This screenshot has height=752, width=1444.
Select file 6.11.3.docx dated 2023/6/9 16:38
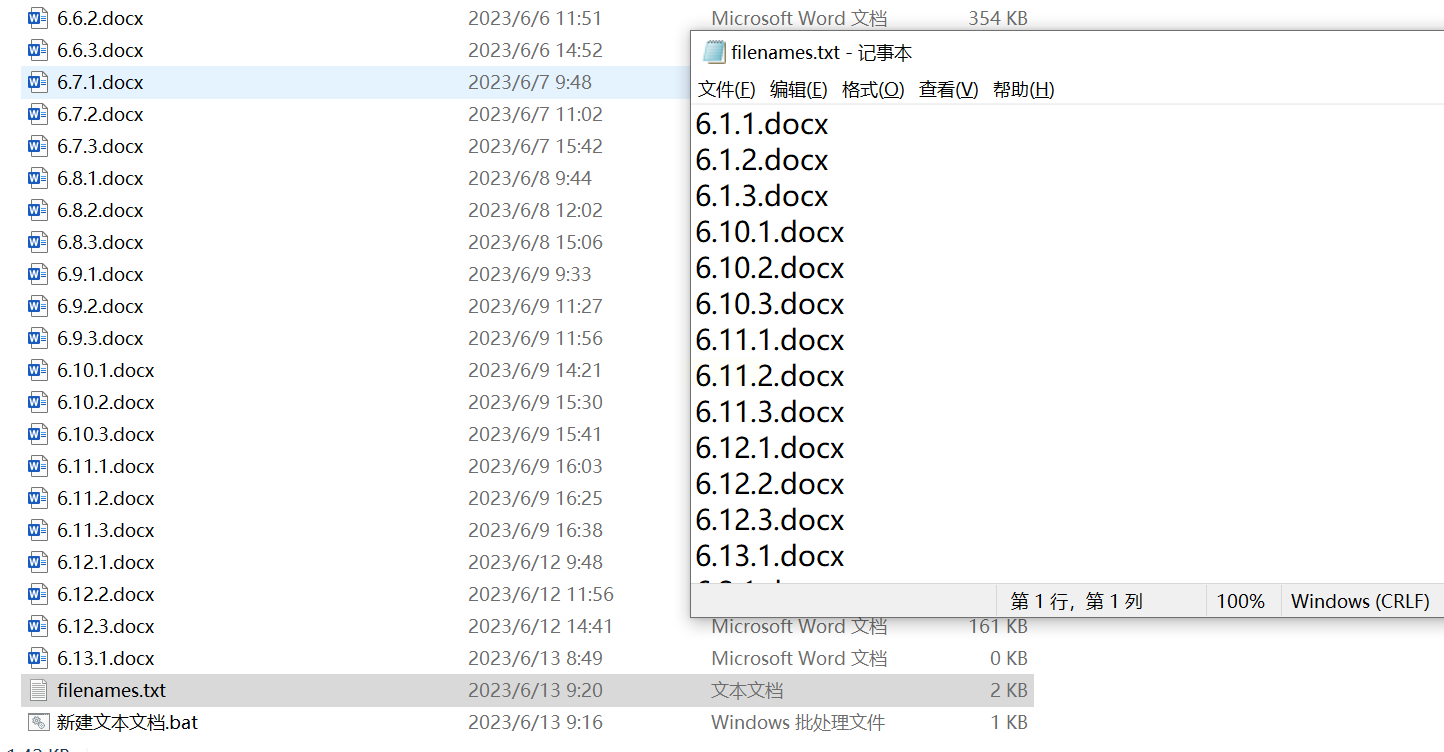click(527, 530)
